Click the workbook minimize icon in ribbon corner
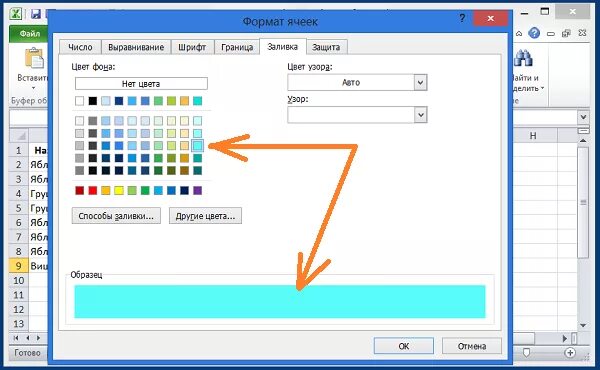This screenshot has width=600, height=370. pyautogui.click(x=551, y=34)
